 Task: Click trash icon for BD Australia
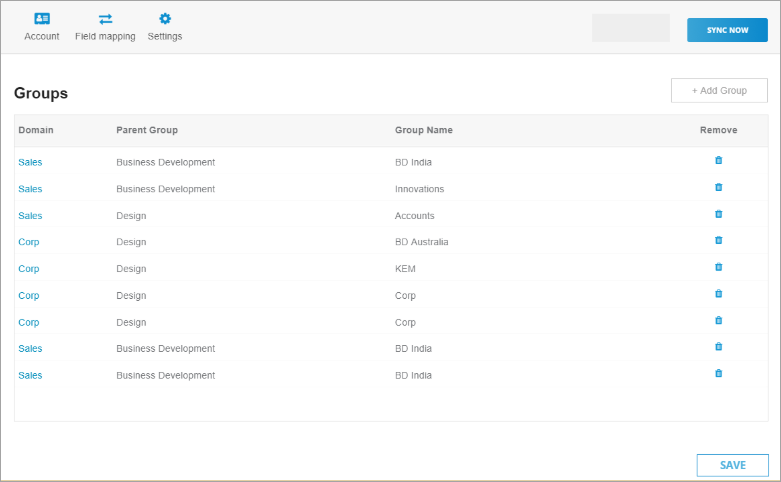(x=718, y=240)
